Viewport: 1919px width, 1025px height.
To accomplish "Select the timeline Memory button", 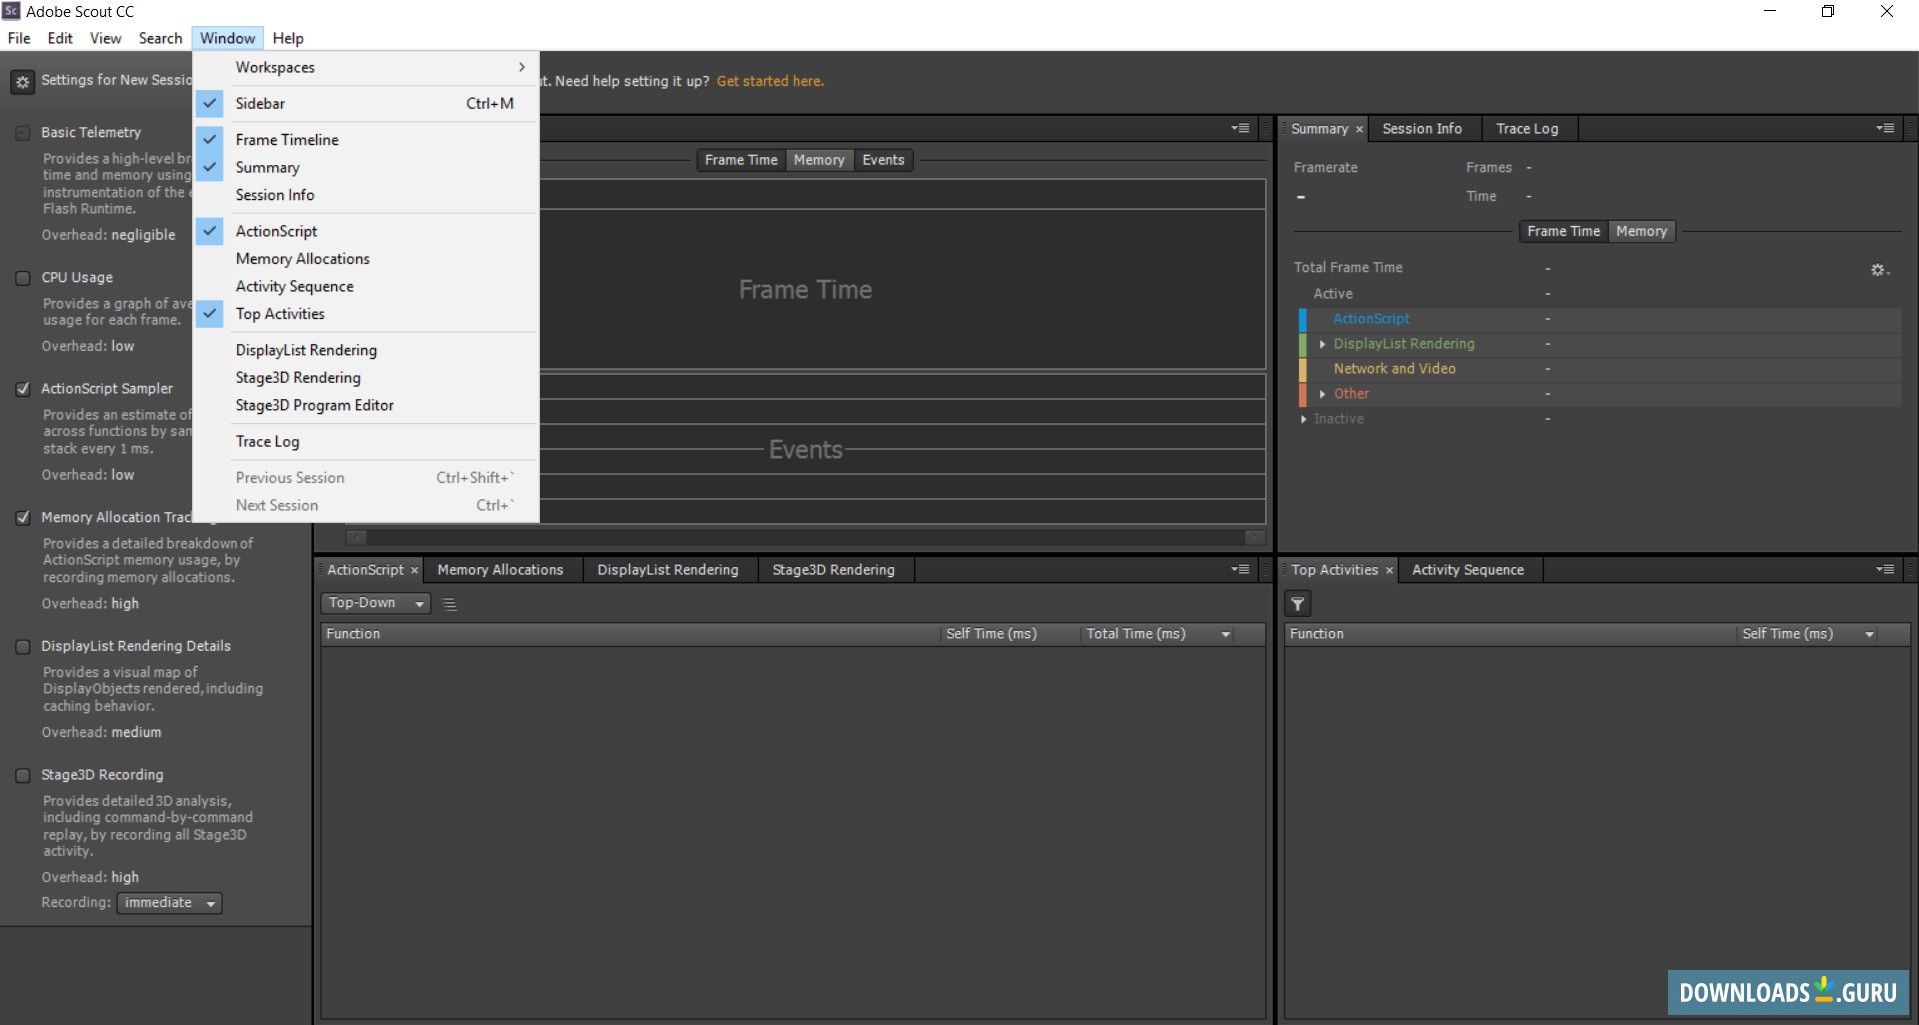I will pyautogui.click(x=819, y=160).
